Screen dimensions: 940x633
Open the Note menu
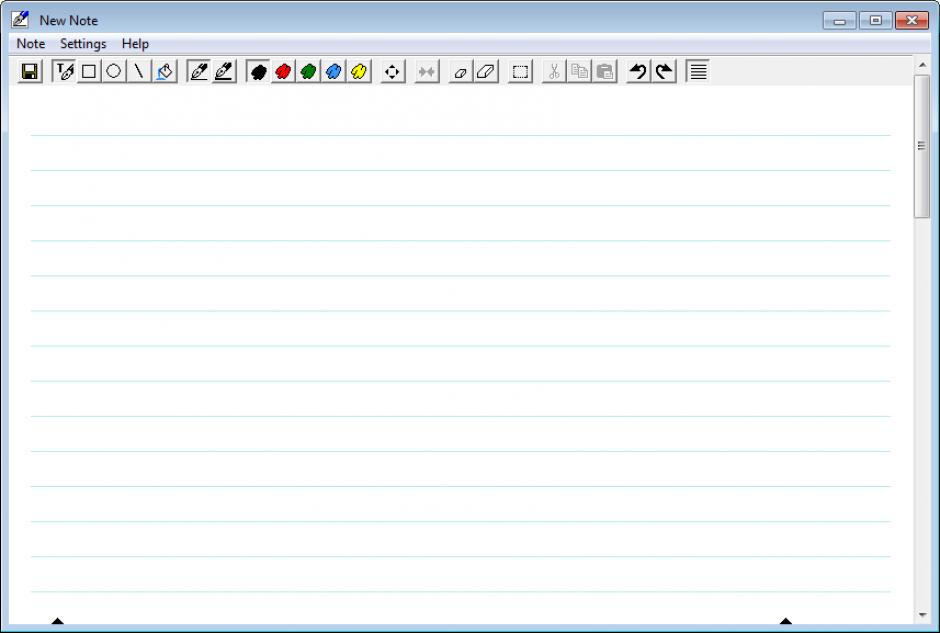tap(31, 44)
